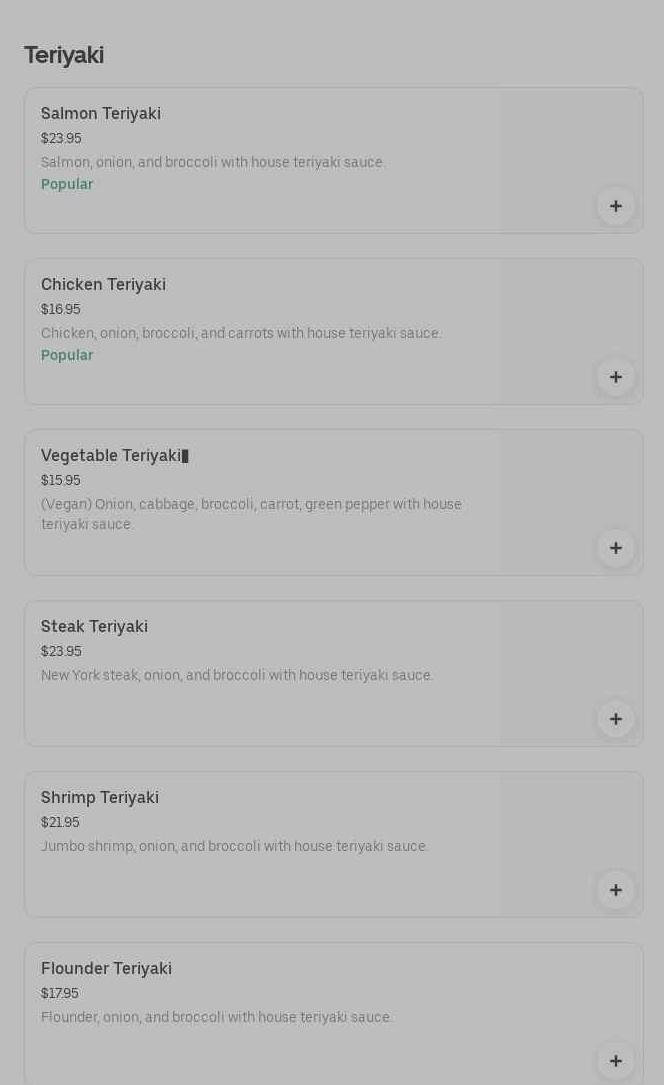Open the Salmon Teriyaki item title
The height and width of the screenshot is (1085, 664).
[x=101, y=114]
